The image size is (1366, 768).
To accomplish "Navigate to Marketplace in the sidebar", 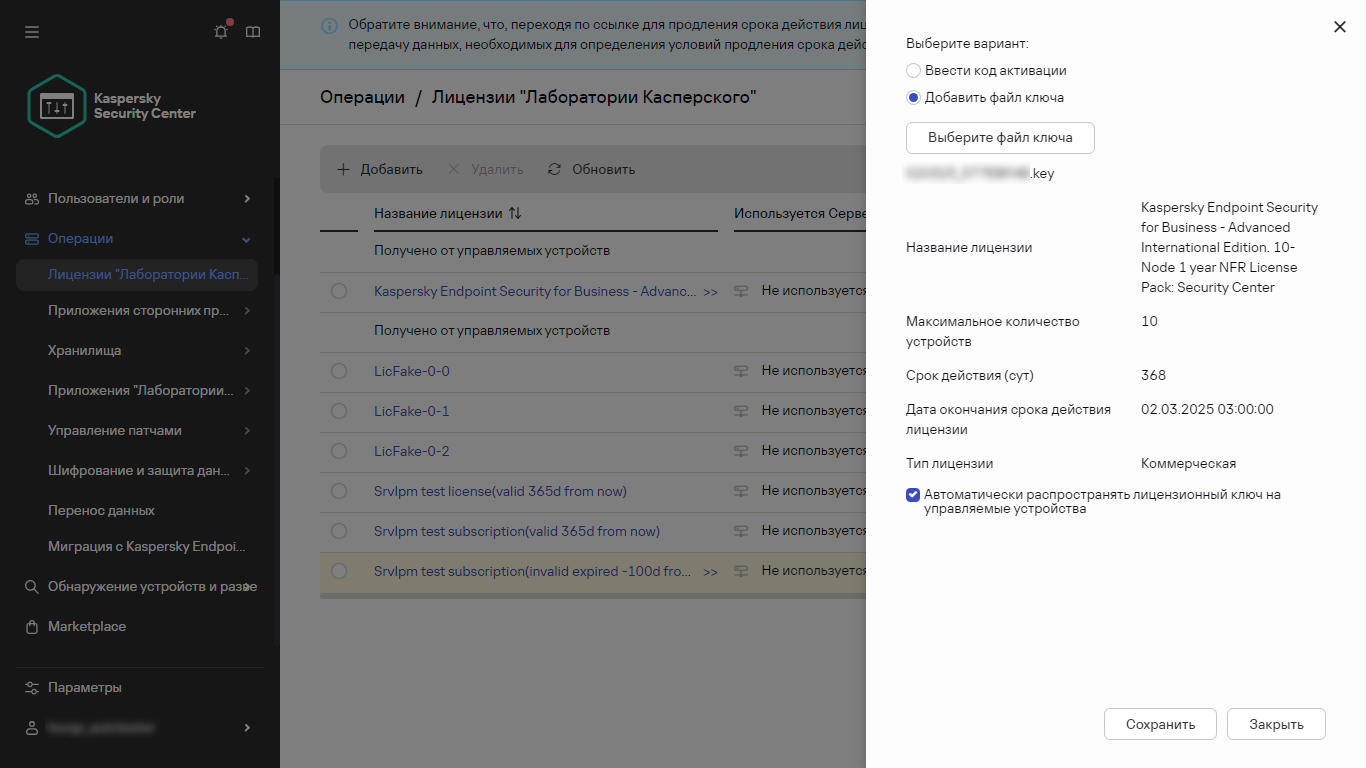I will 86,626.
